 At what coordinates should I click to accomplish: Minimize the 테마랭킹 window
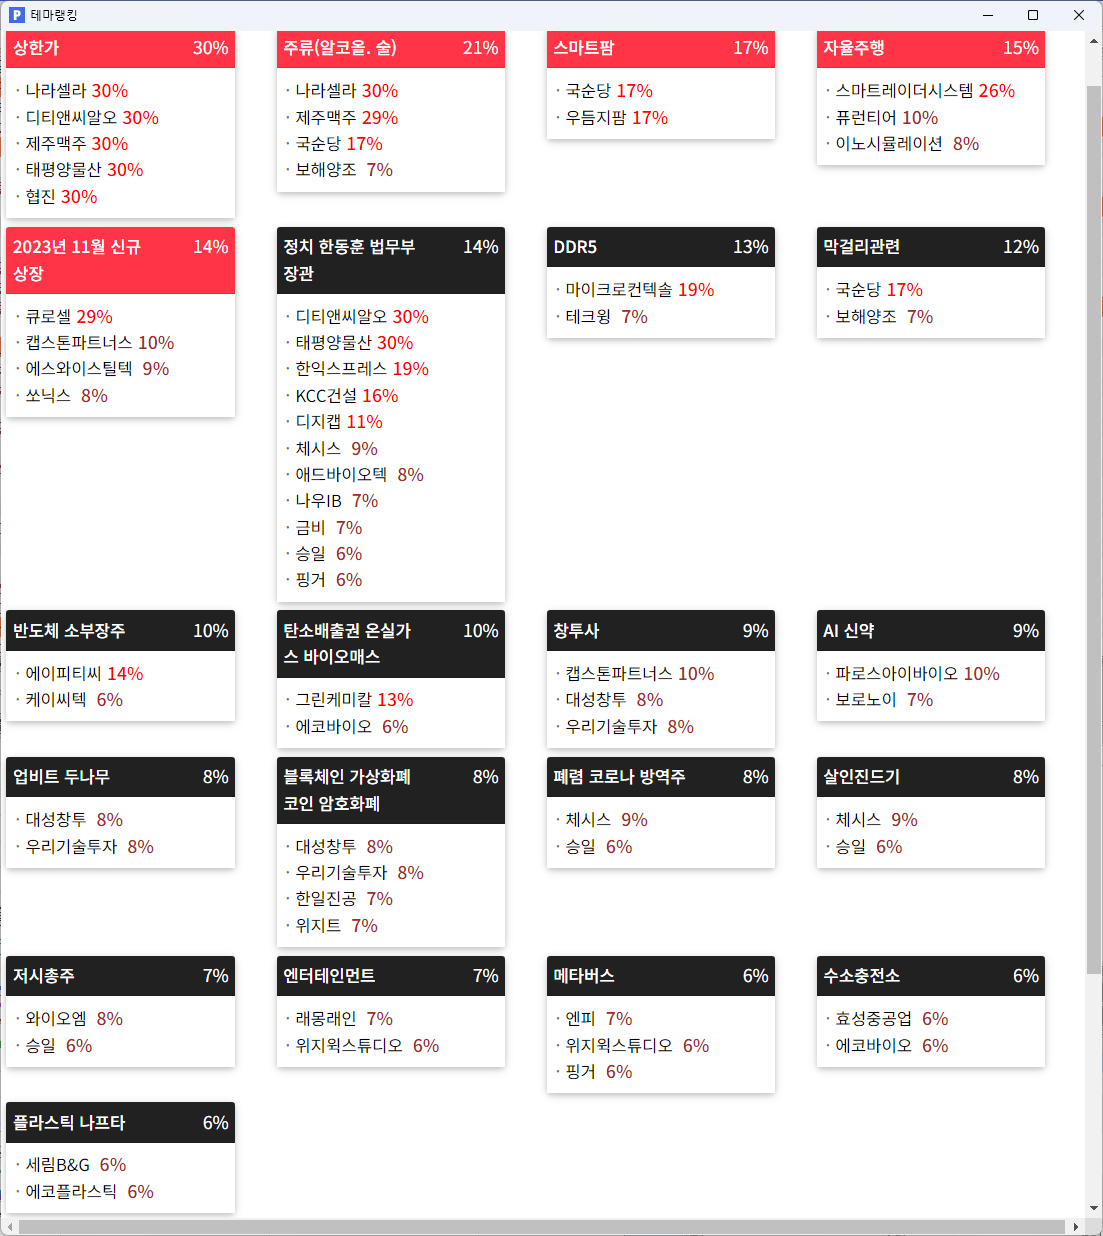click(987, 15)
